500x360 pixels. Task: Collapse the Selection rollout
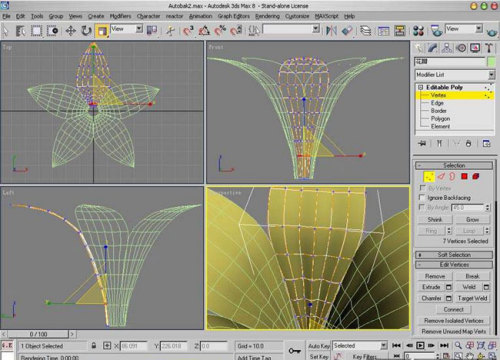(454, 165)
